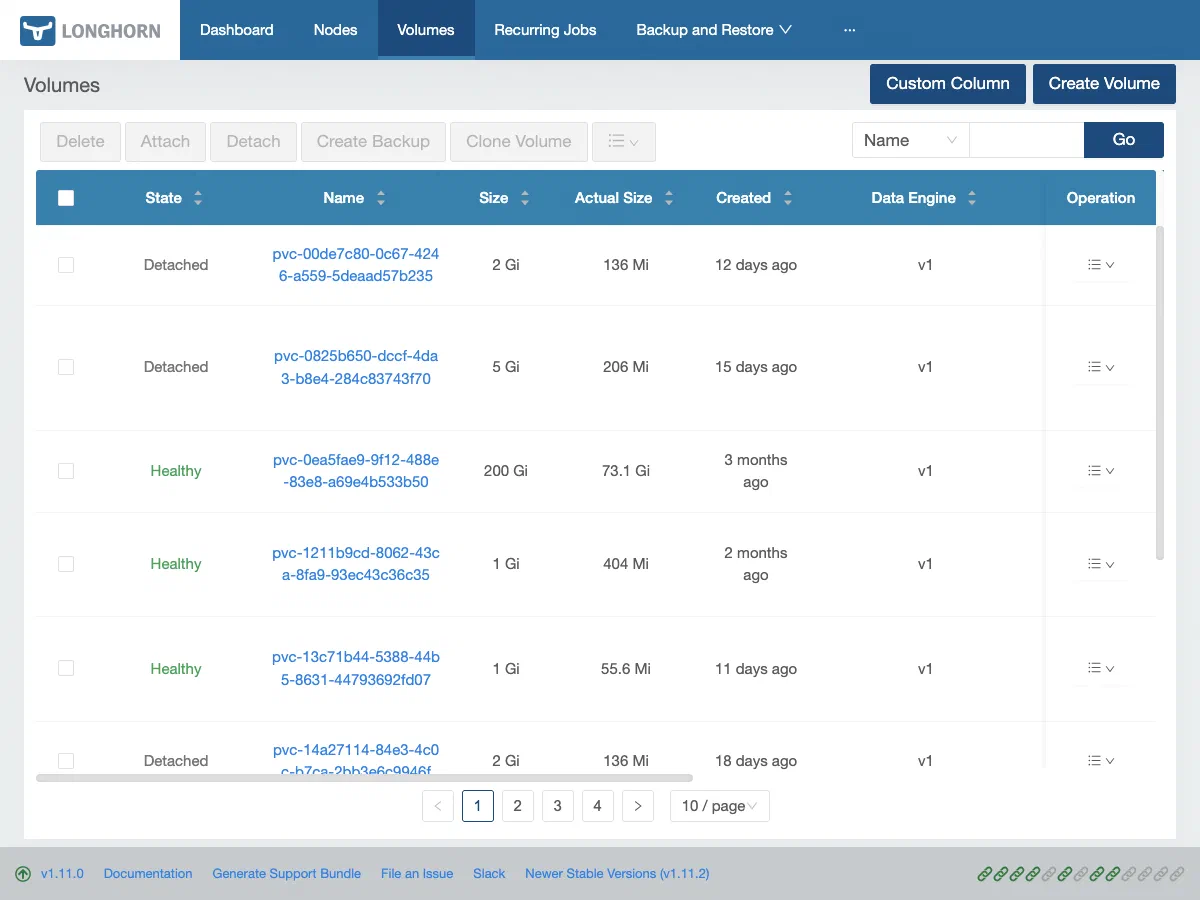Image resolution: width=1200 pixels, height=900 pixels.
Task: Go to next page arrow
Action: pos(638,806)
